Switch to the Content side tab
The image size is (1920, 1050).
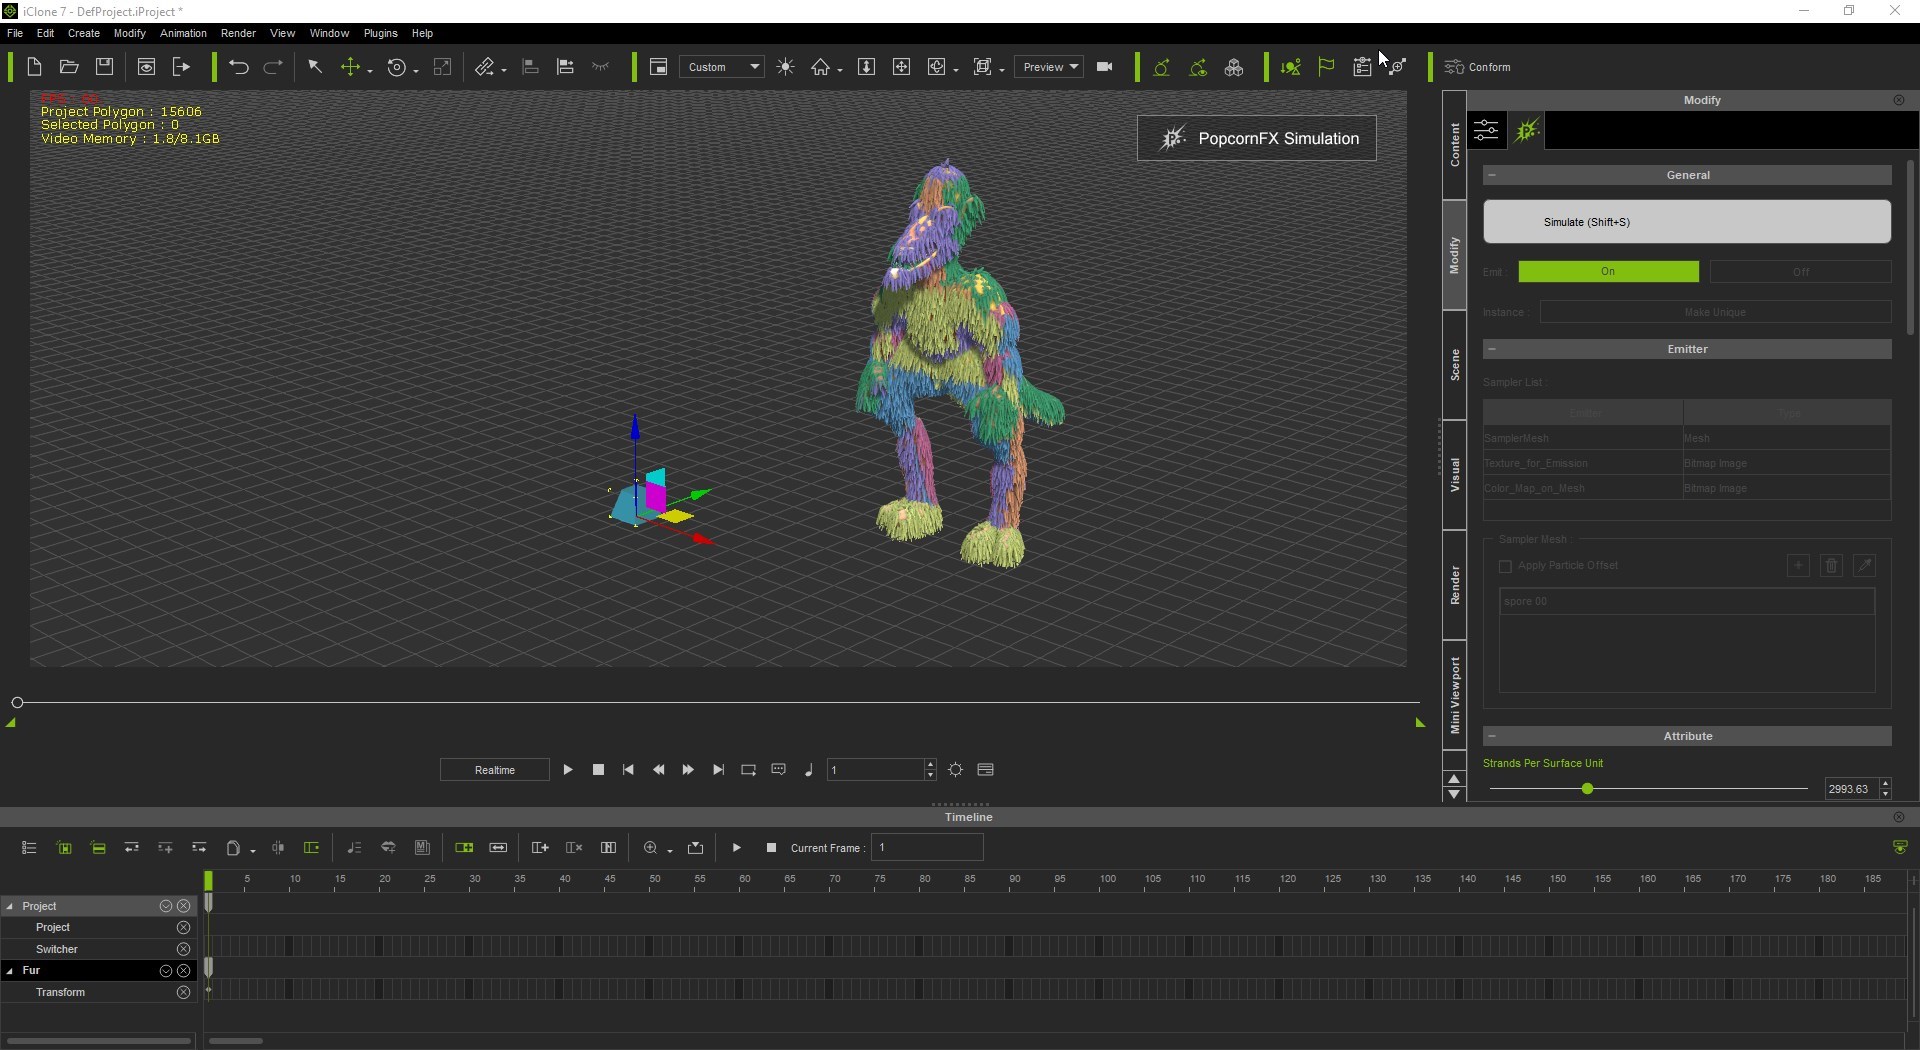pos(1455,145)
